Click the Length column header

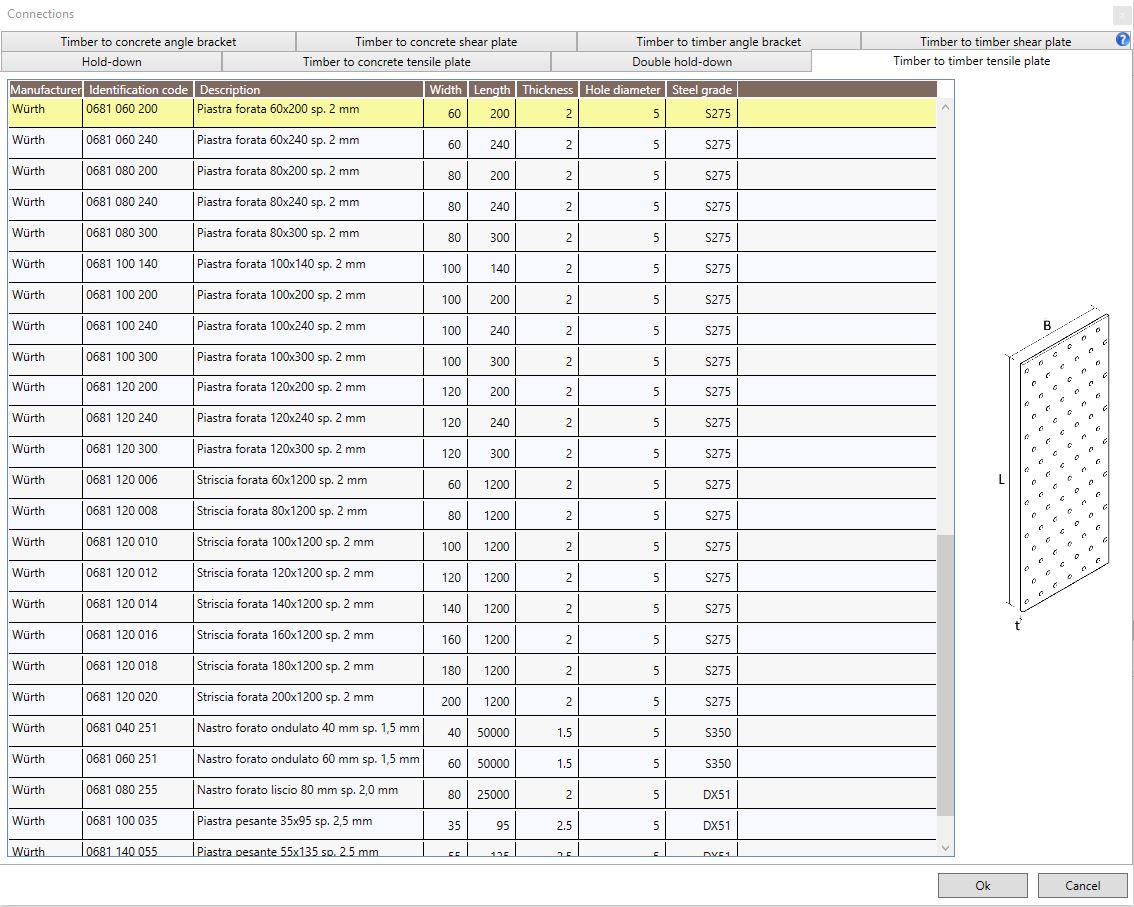point(492,90)
